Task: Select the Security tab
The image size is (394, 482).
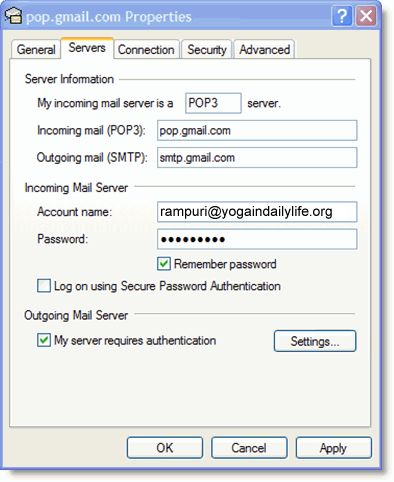Action: (x=207, y=50)
